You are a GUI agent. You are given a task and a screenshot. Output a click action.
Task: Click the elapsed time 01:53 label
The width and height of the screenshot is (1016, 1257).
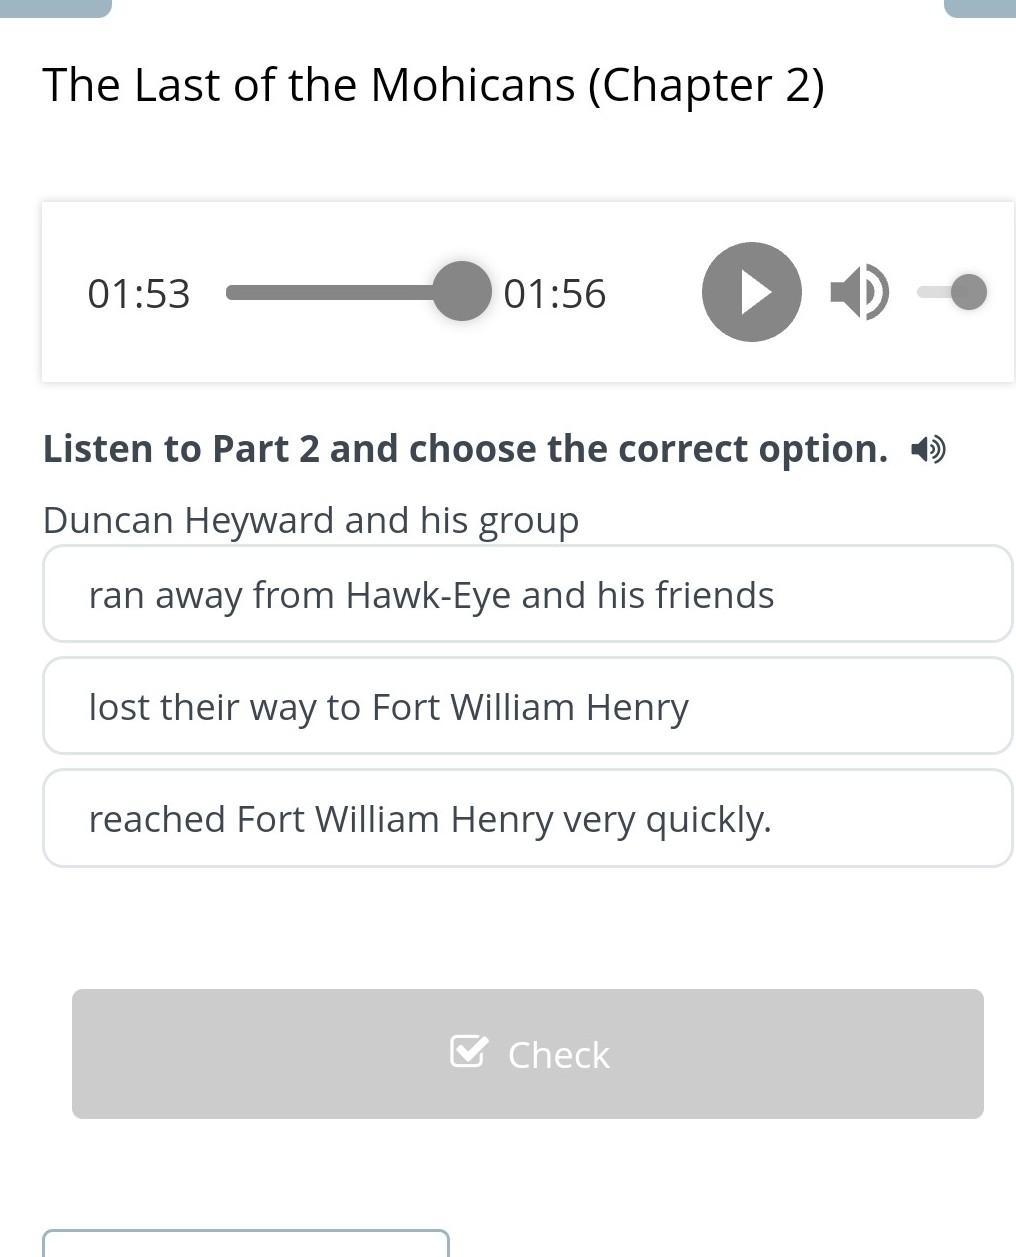pyautogui.click(x=139, y=294)
